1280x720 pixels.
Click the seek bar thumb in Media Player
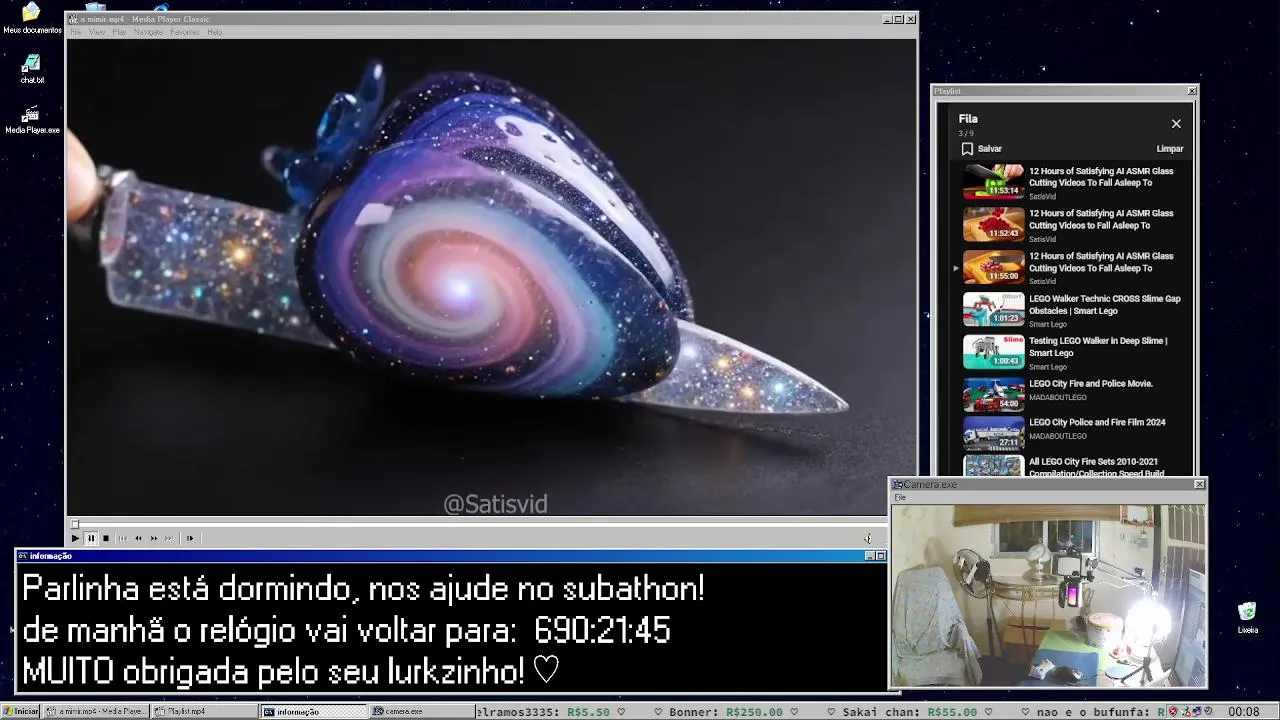[74, 524]
